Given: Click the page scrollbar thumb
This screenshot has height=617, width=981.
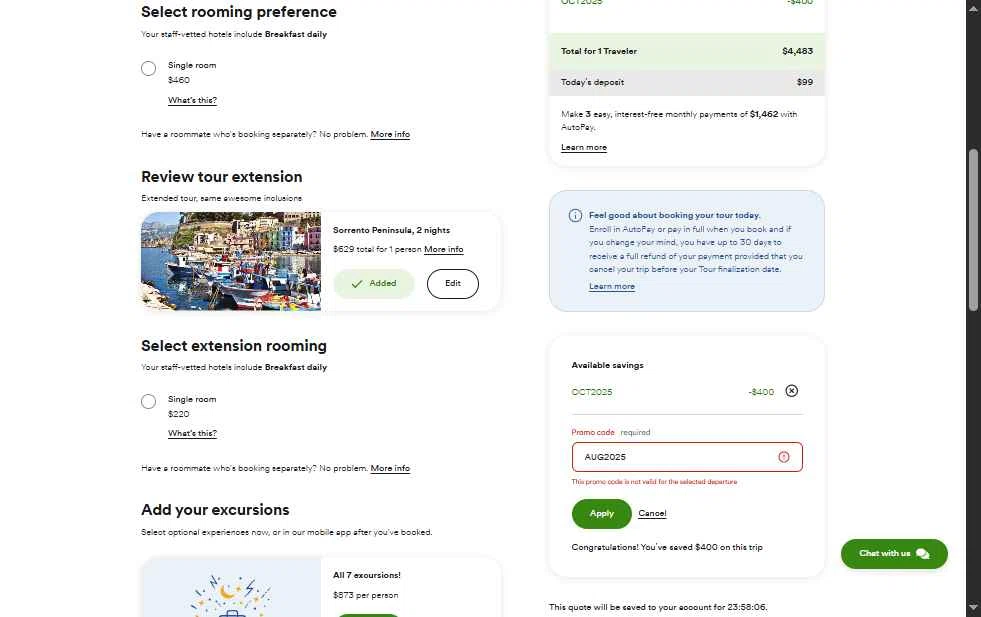Looking at the screenshot, I should pyautogui.click(x=973, y=230).
